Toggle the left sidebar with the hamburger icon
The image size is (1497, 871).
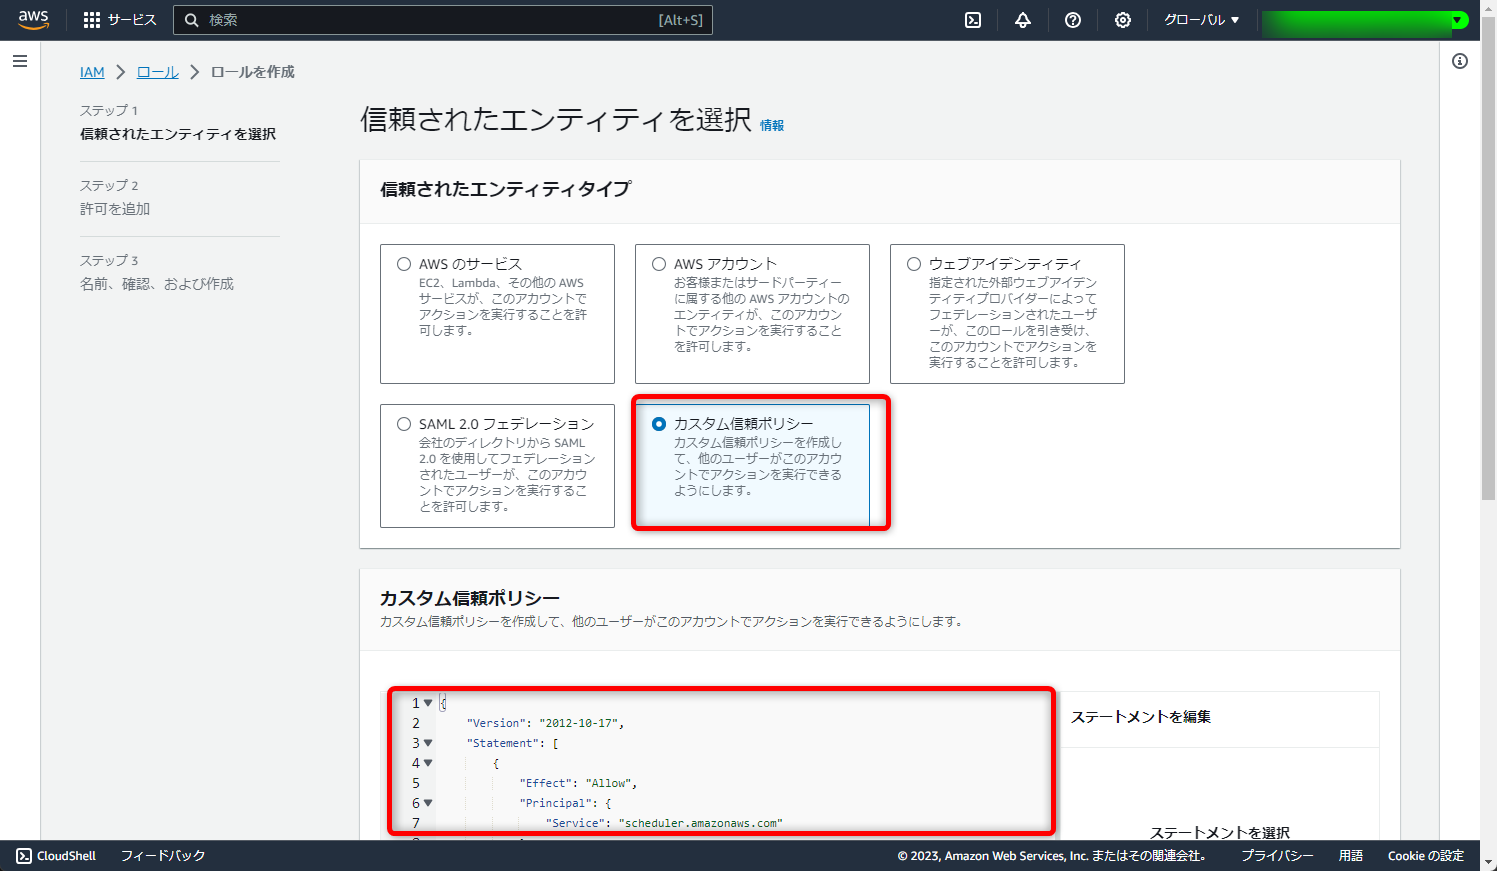click(19, 61)
